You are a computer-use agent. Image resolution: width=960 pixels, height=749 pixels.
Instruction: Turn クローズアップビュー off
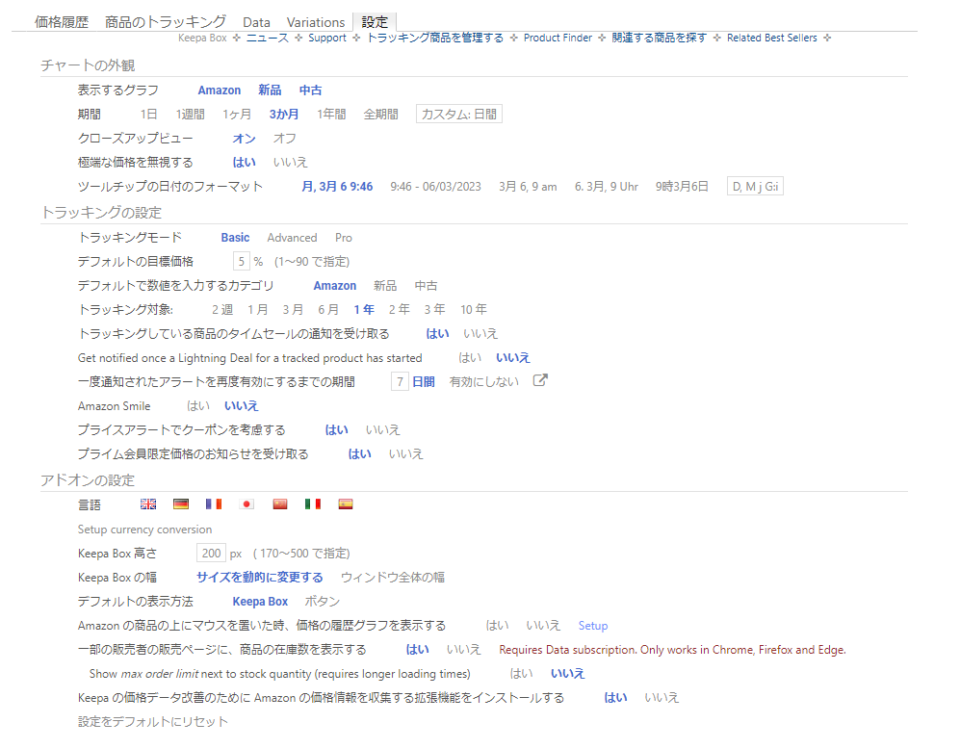tap(284, 137)
